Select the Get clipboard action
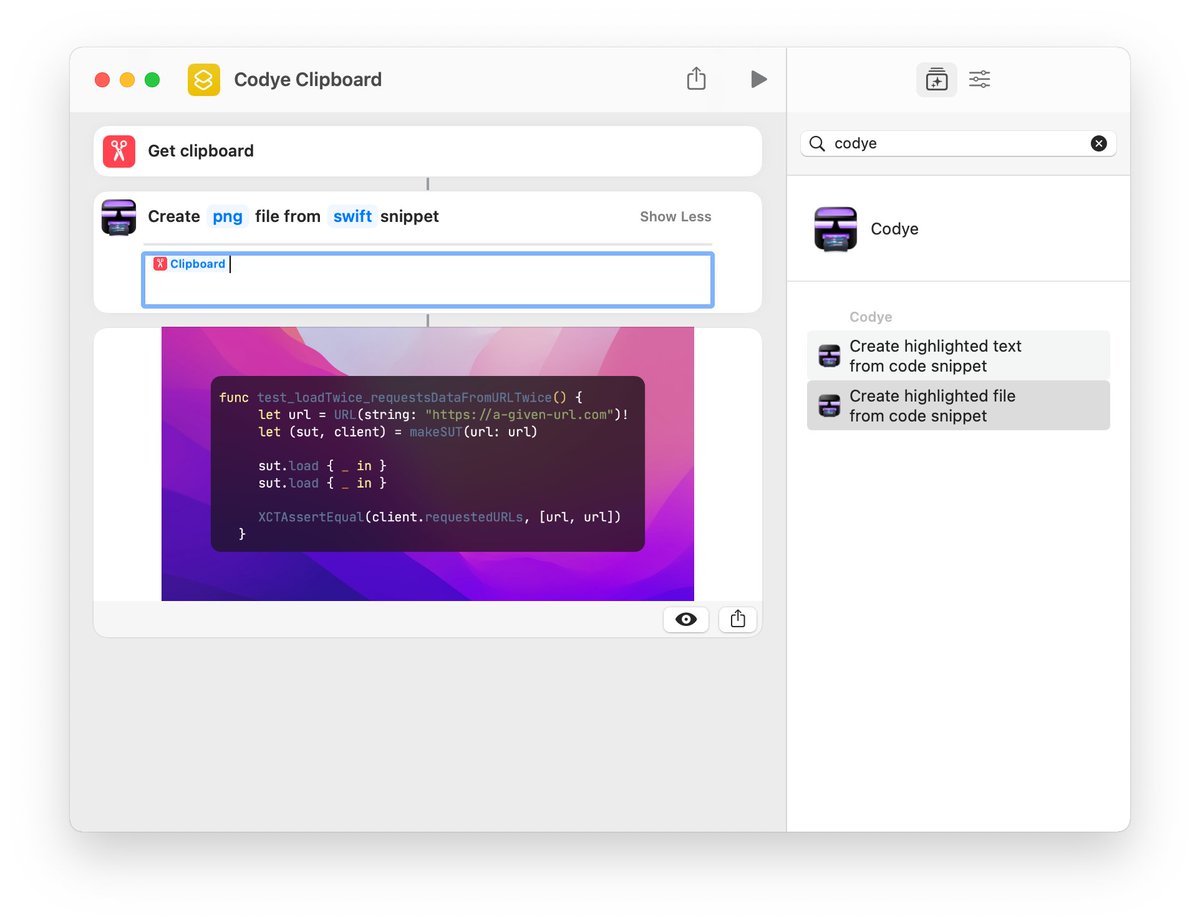Screen dimensions: 1200x924 (x=428, y=151)
